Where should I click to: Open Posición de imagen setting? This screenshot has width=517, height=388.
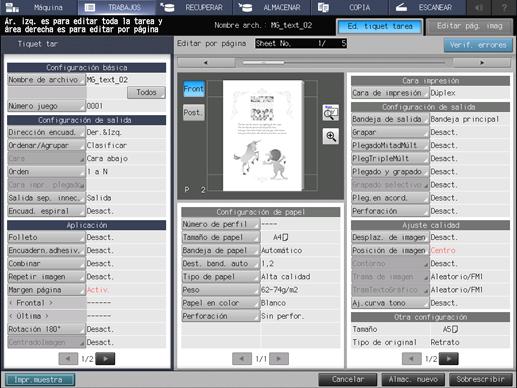pos(390,250)
